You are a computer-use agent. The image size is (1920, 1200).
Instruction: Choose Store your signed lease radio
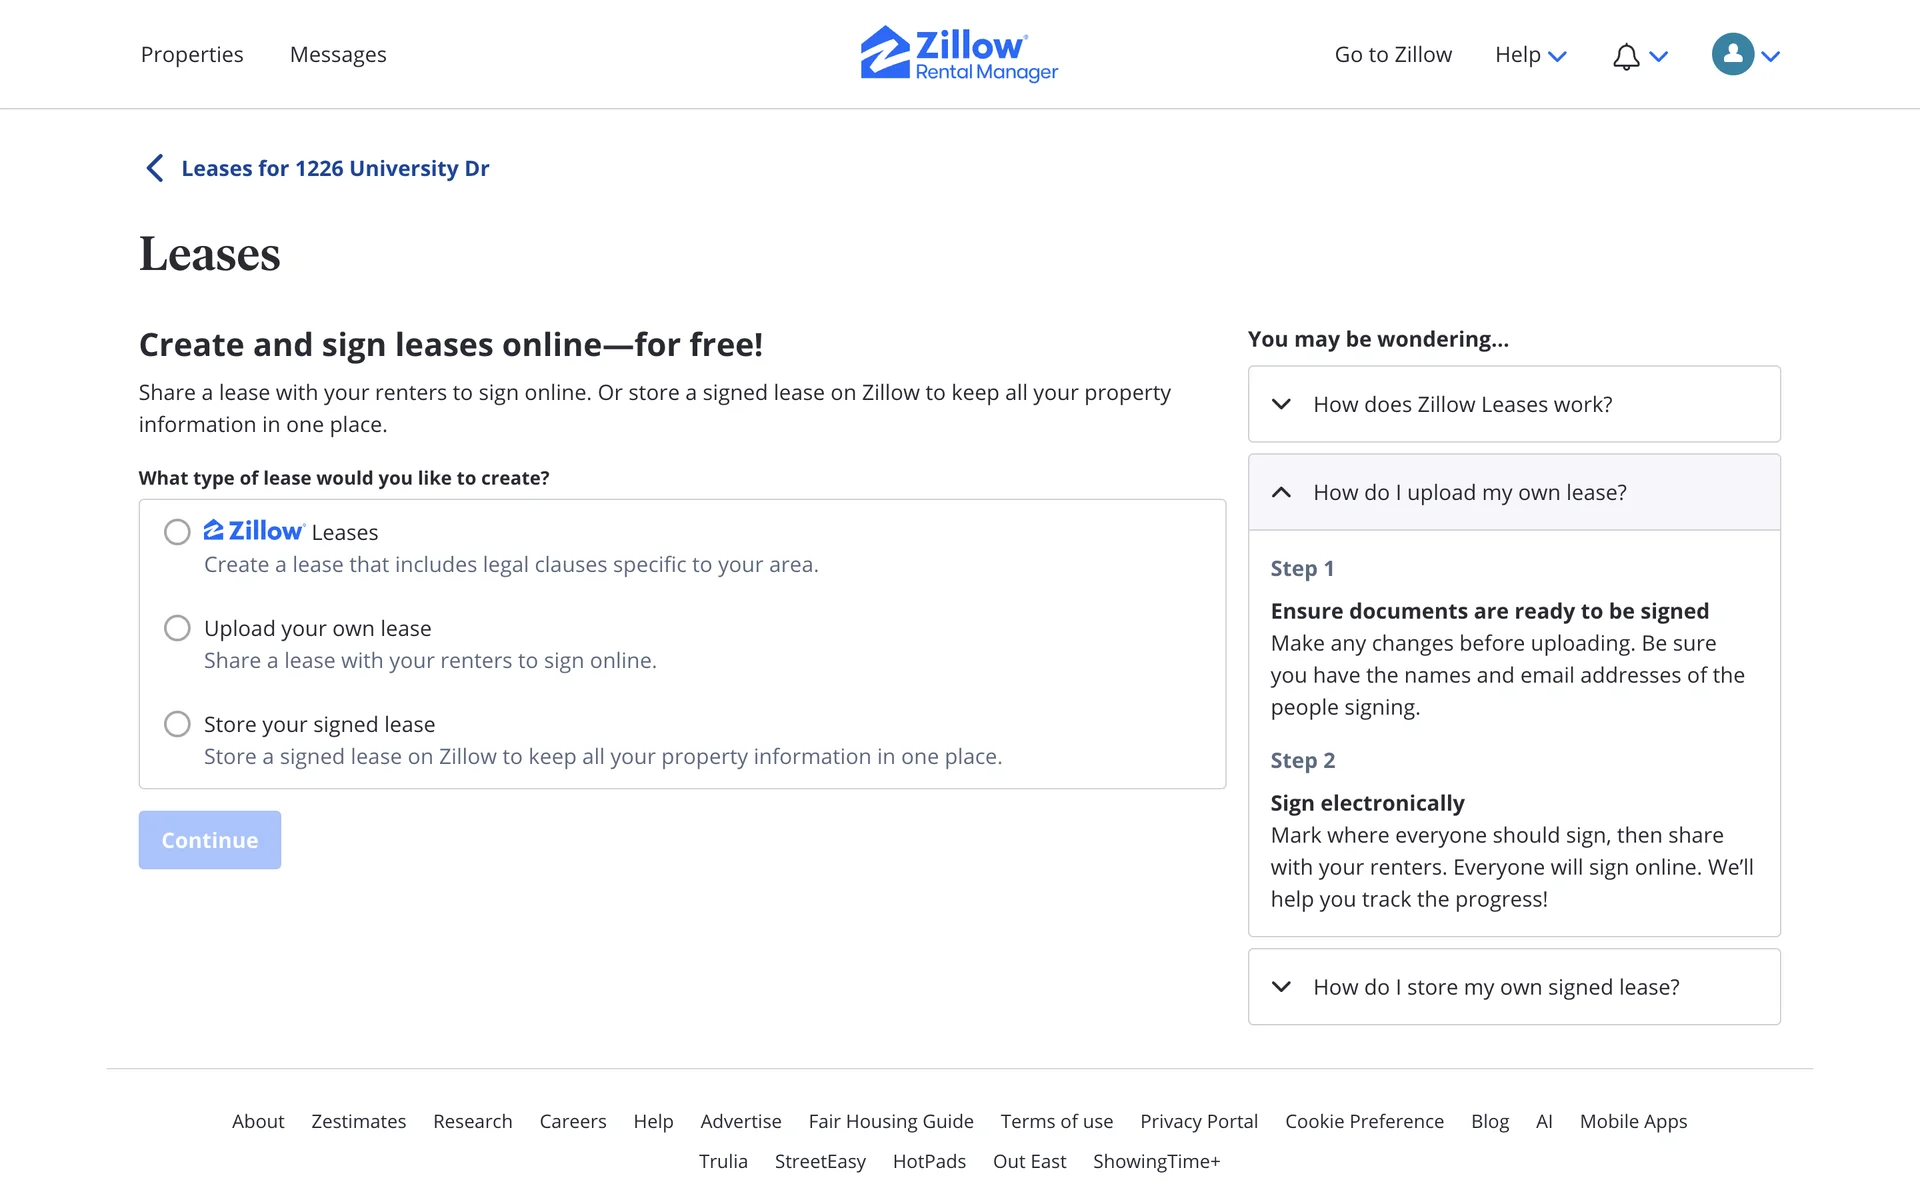pyautogui.click(x=177, y=724)
